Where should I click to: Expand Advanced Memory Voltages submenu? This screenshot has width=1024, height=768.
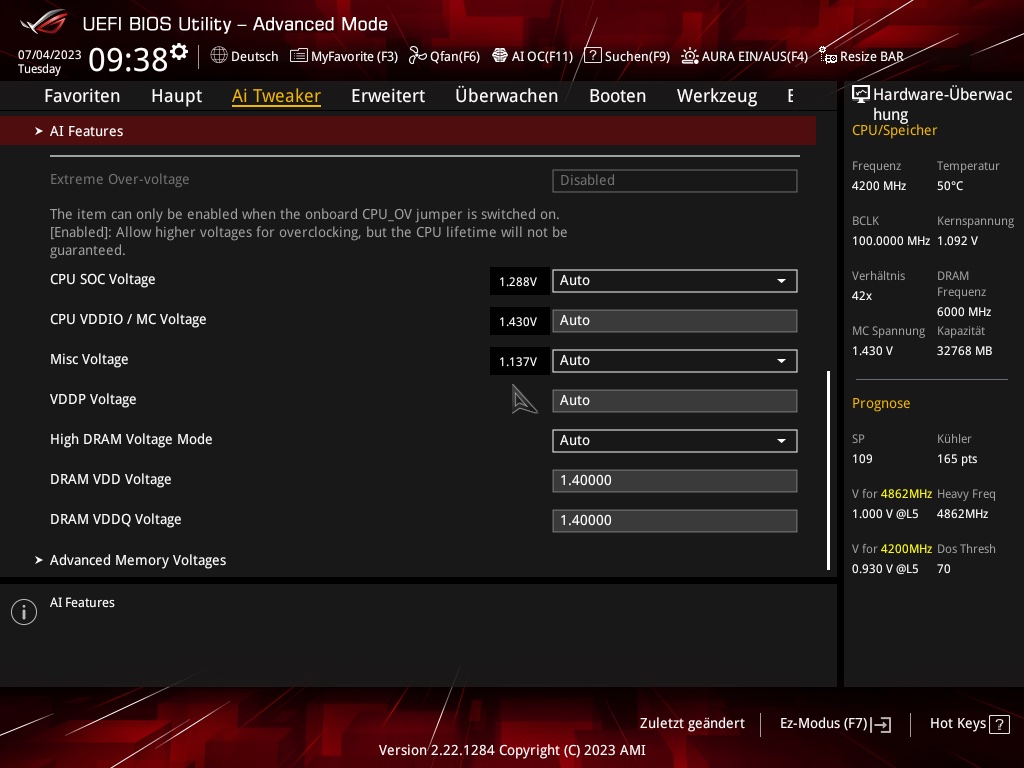(138, 560)
